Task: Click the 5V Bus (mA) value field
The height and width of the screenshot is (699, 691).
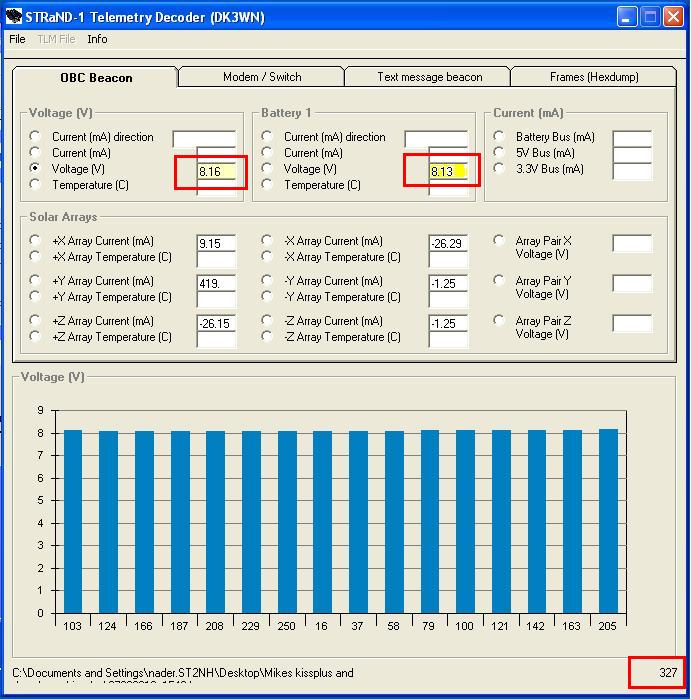Action: (x=632, y=155)
